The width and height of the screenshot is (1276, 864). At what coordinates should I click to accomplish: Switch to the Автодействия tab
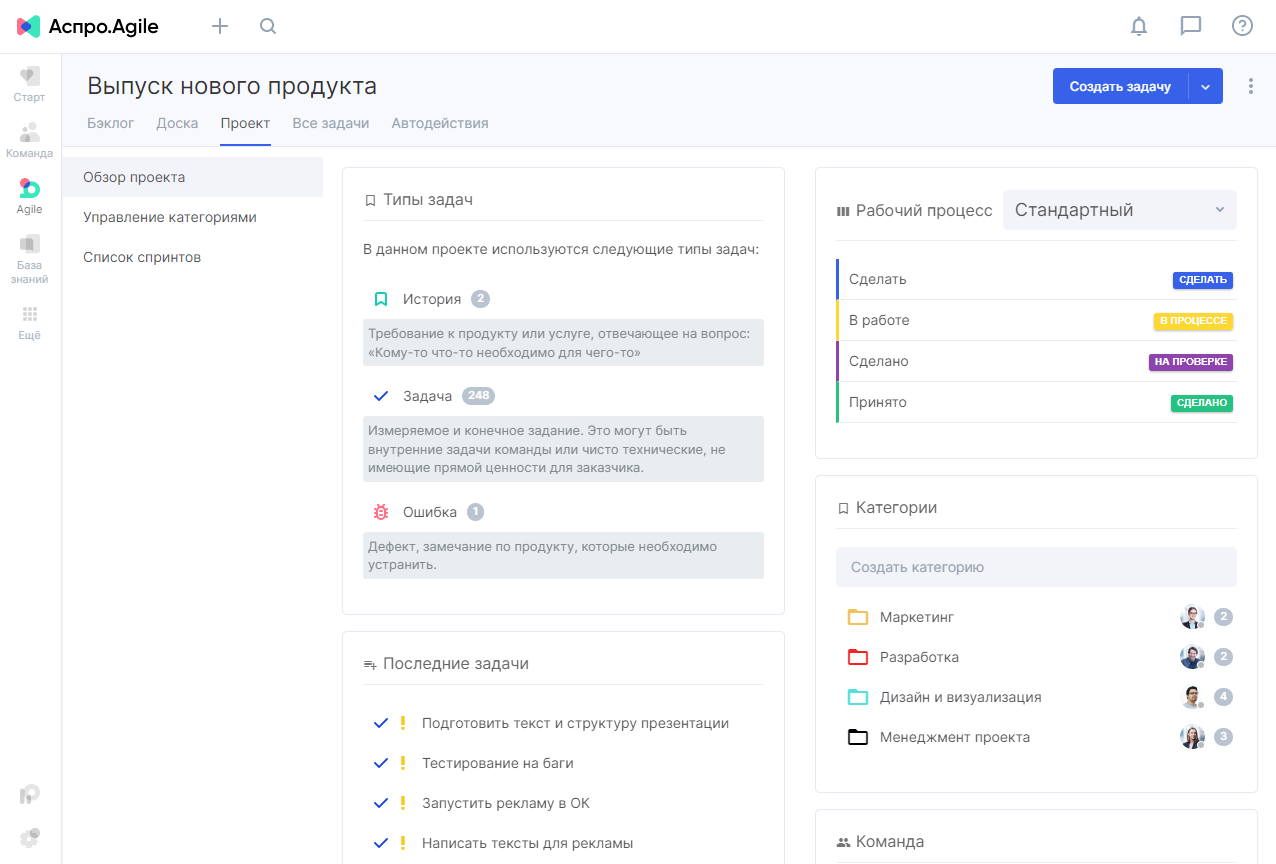click(x=440, y=124)
